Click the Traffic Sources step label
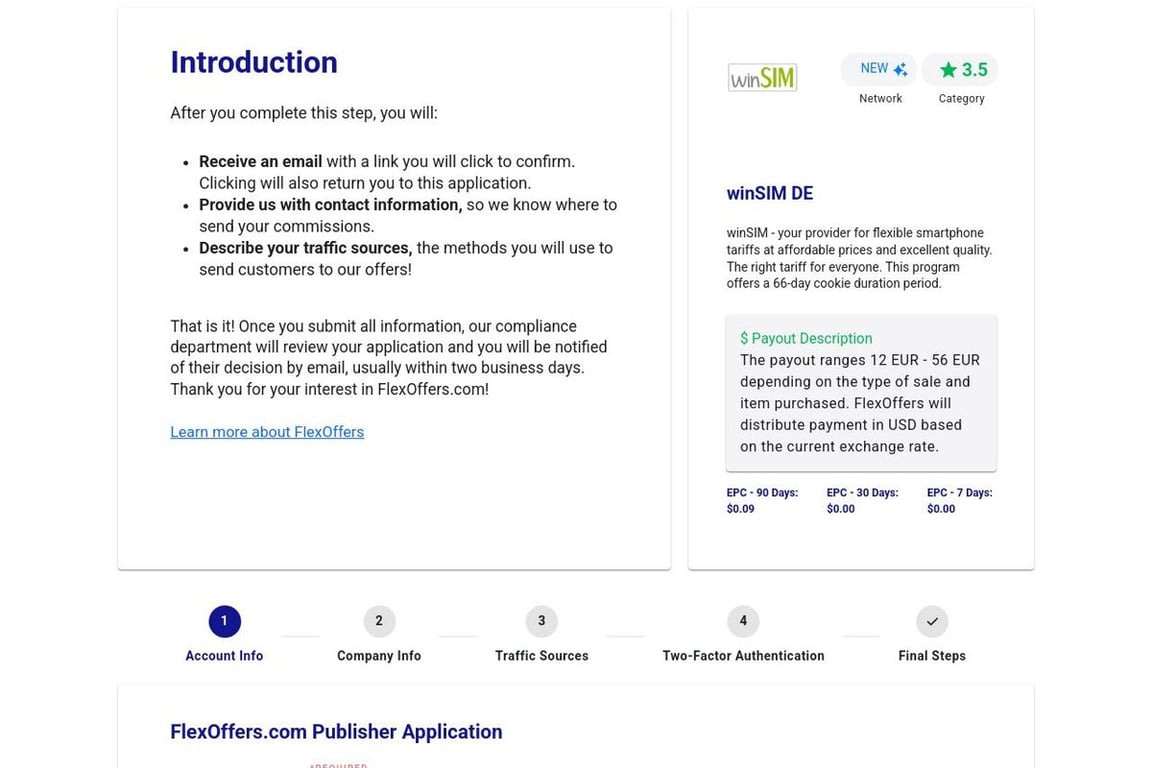 tap(541, 656)
